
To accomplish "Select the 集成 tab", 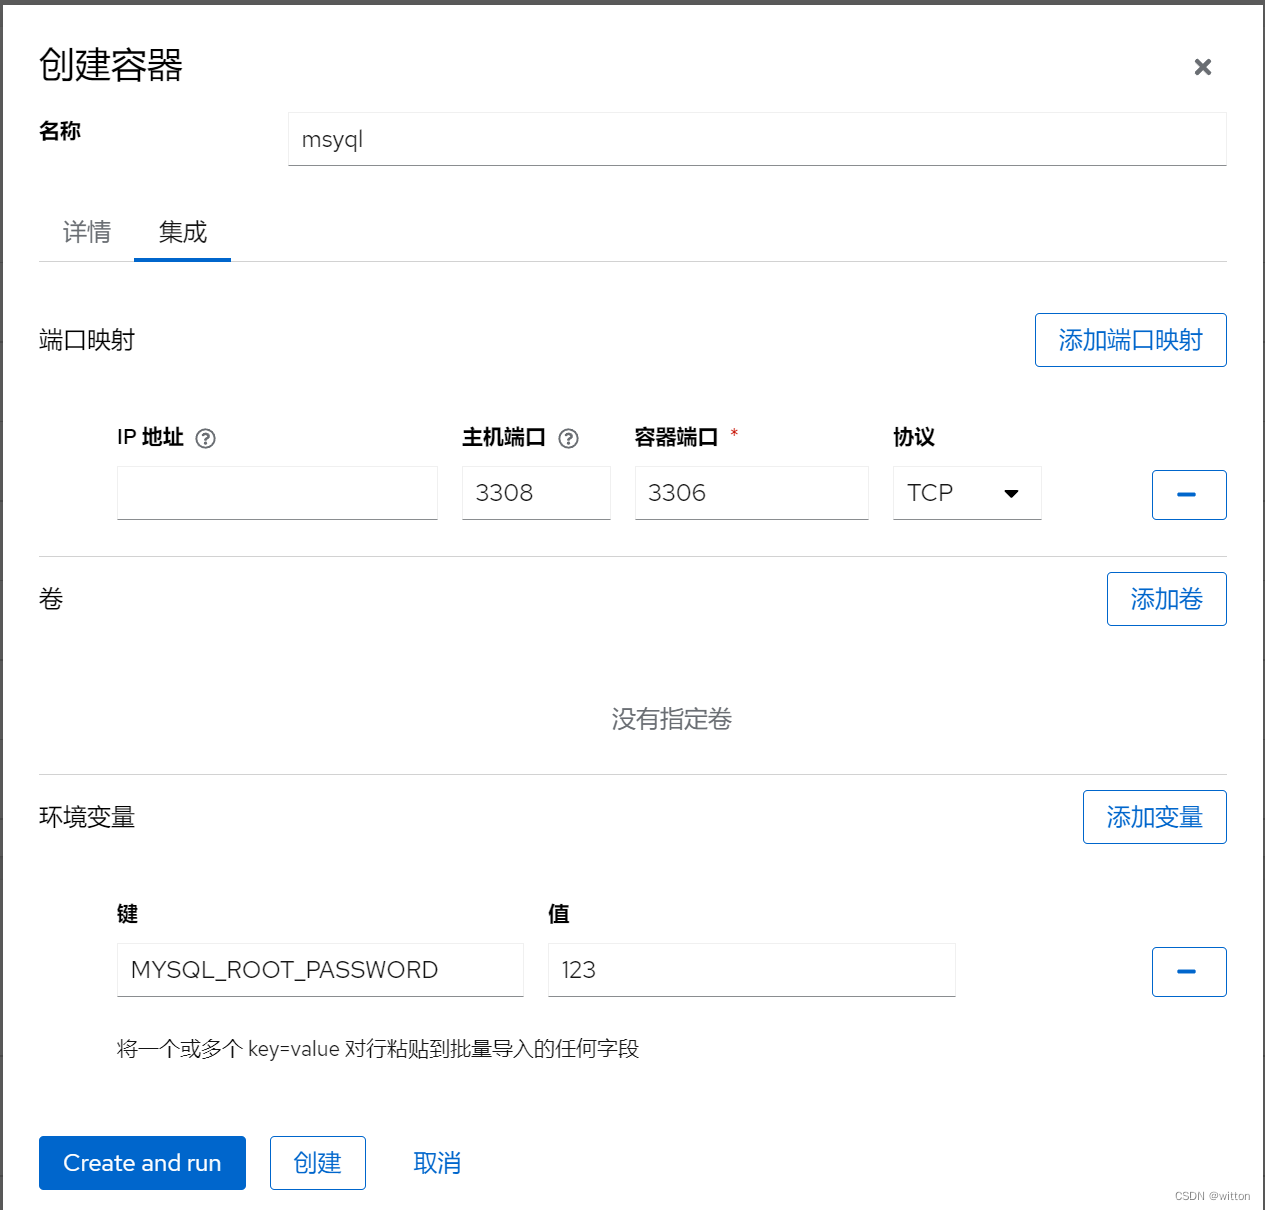I will [x=182, y=232].
